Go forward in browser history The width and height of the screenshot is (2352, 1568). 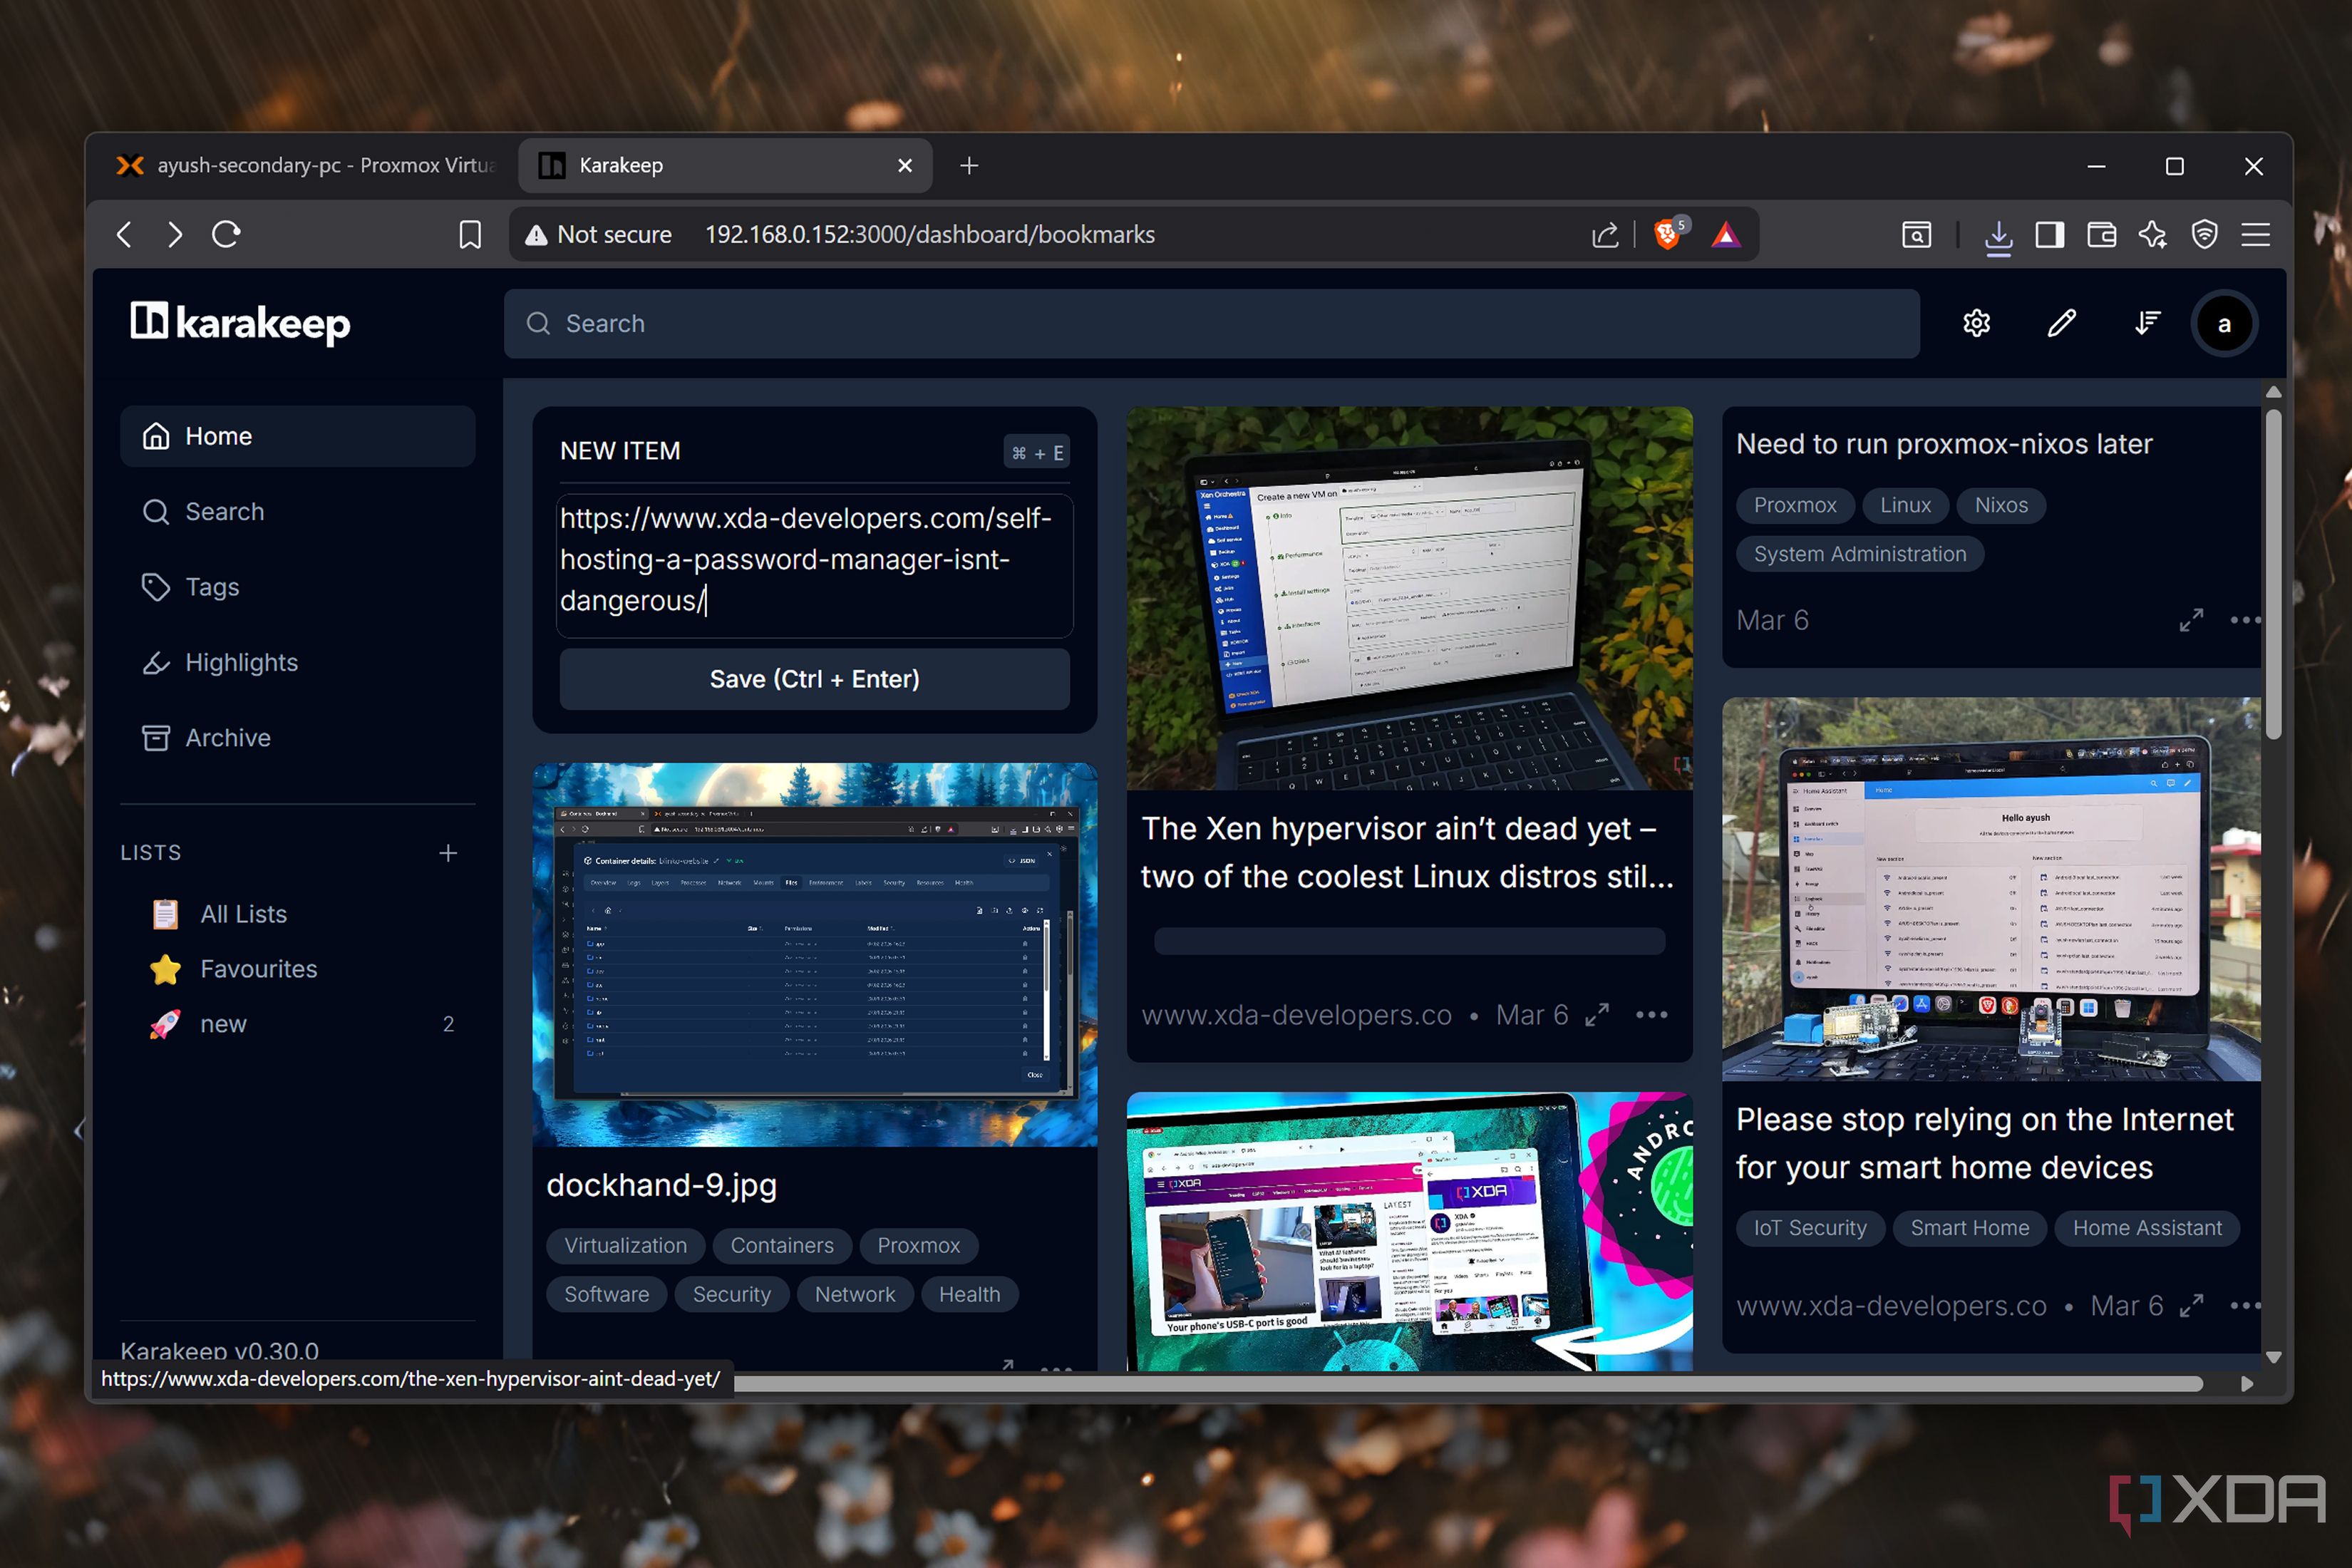[175, 234]
